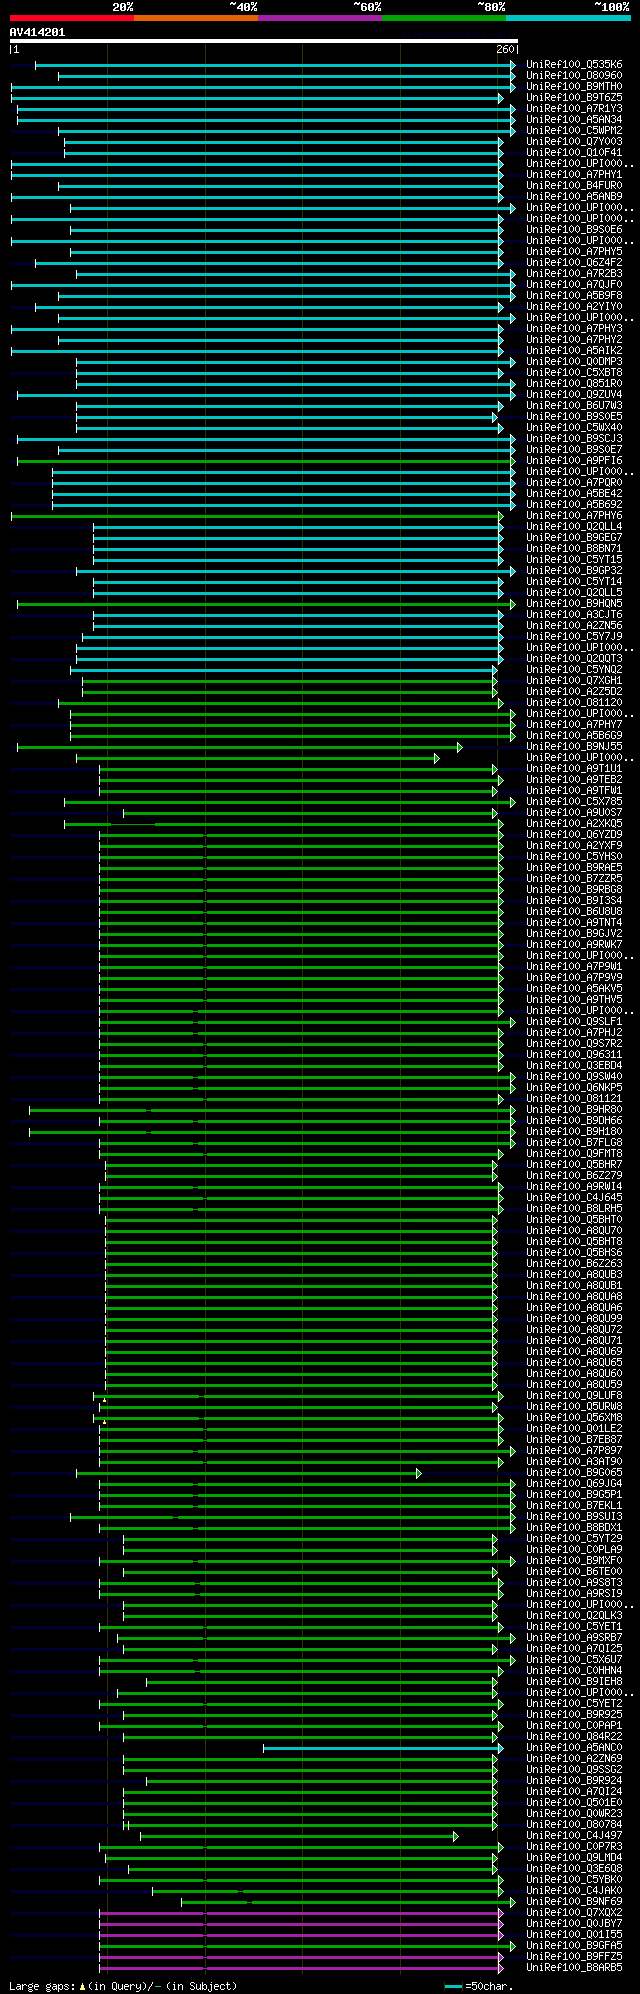640x1994 pixels.
Task: Choose hit UniRef100_A7PQR0
Action: pos(574,483)
